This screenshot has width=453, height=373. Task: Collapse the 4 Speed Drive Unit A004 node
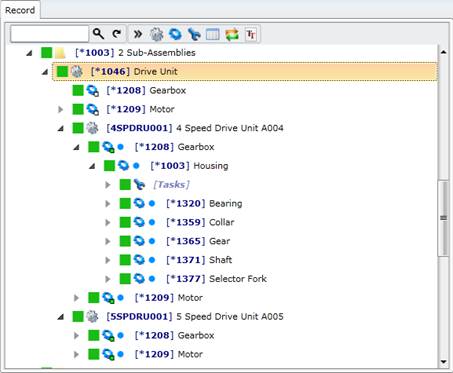point(61,128)
